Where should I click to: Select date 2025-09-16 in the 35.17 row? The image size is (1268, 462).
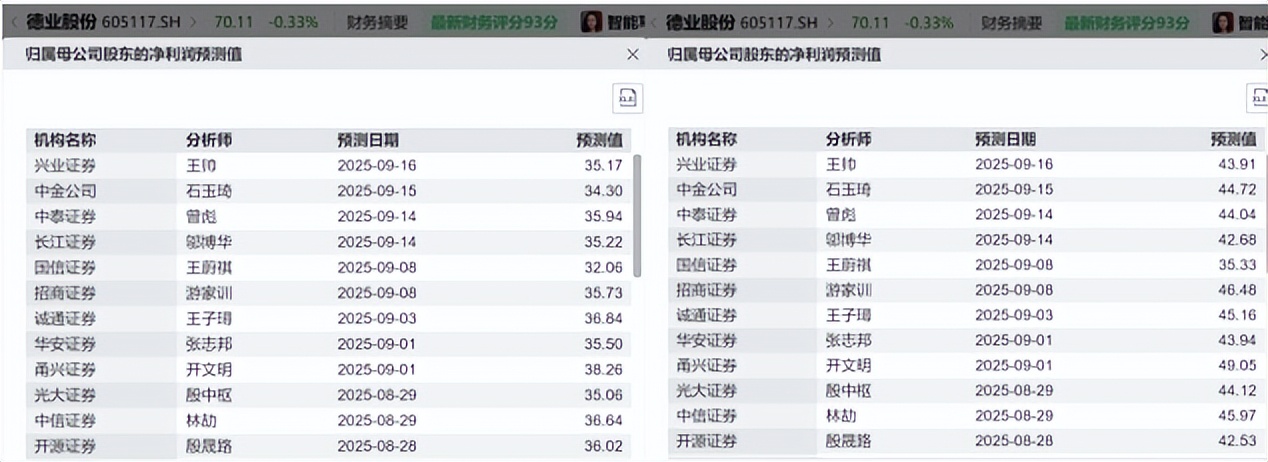click(377, 165)
